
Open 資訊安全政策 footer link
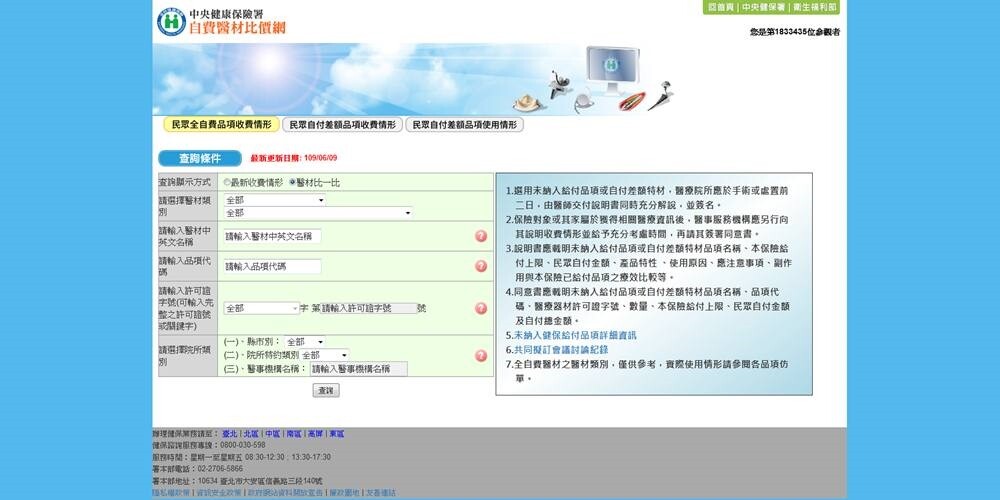(219, 493)
